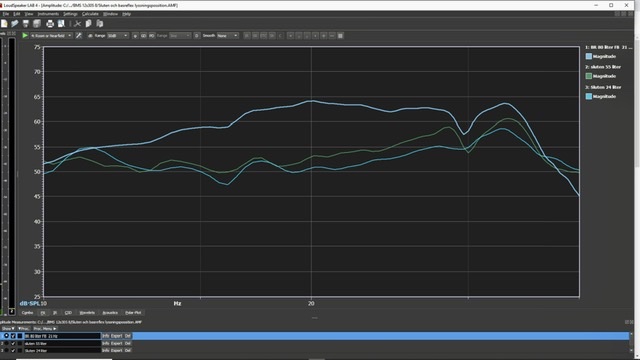Toggle visibility checkbox of sluten 55 liter

coord(13,343)
